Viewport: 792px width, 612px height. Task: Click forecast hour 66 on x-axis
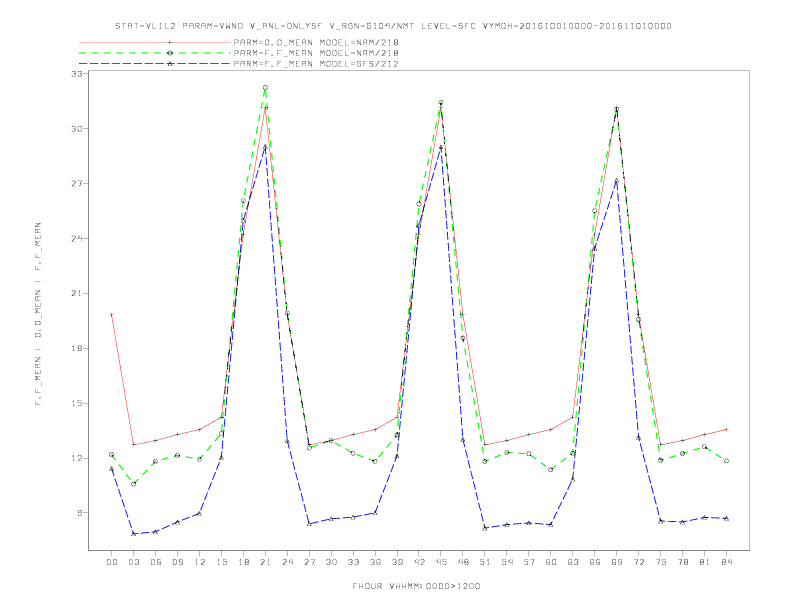[595, 562]
